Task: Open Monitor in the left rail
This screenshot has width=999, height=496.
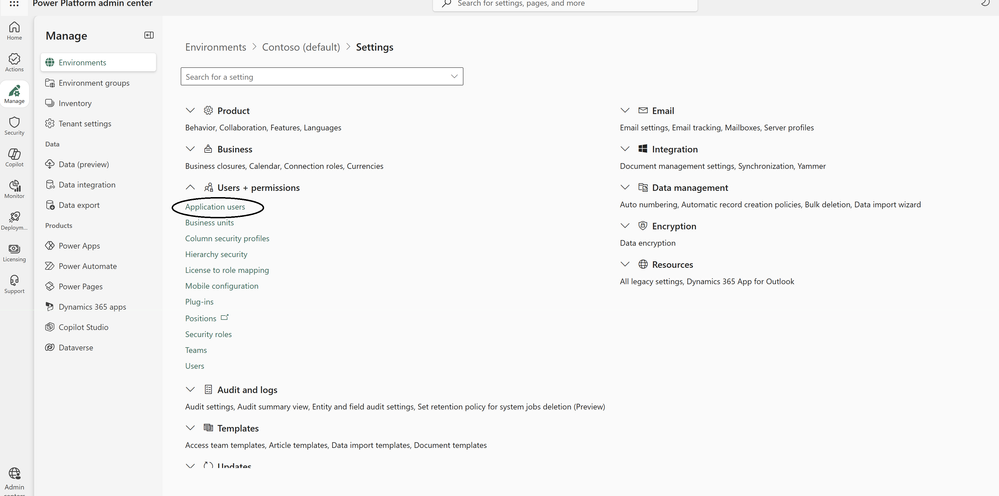Action: tap(14, 189)
